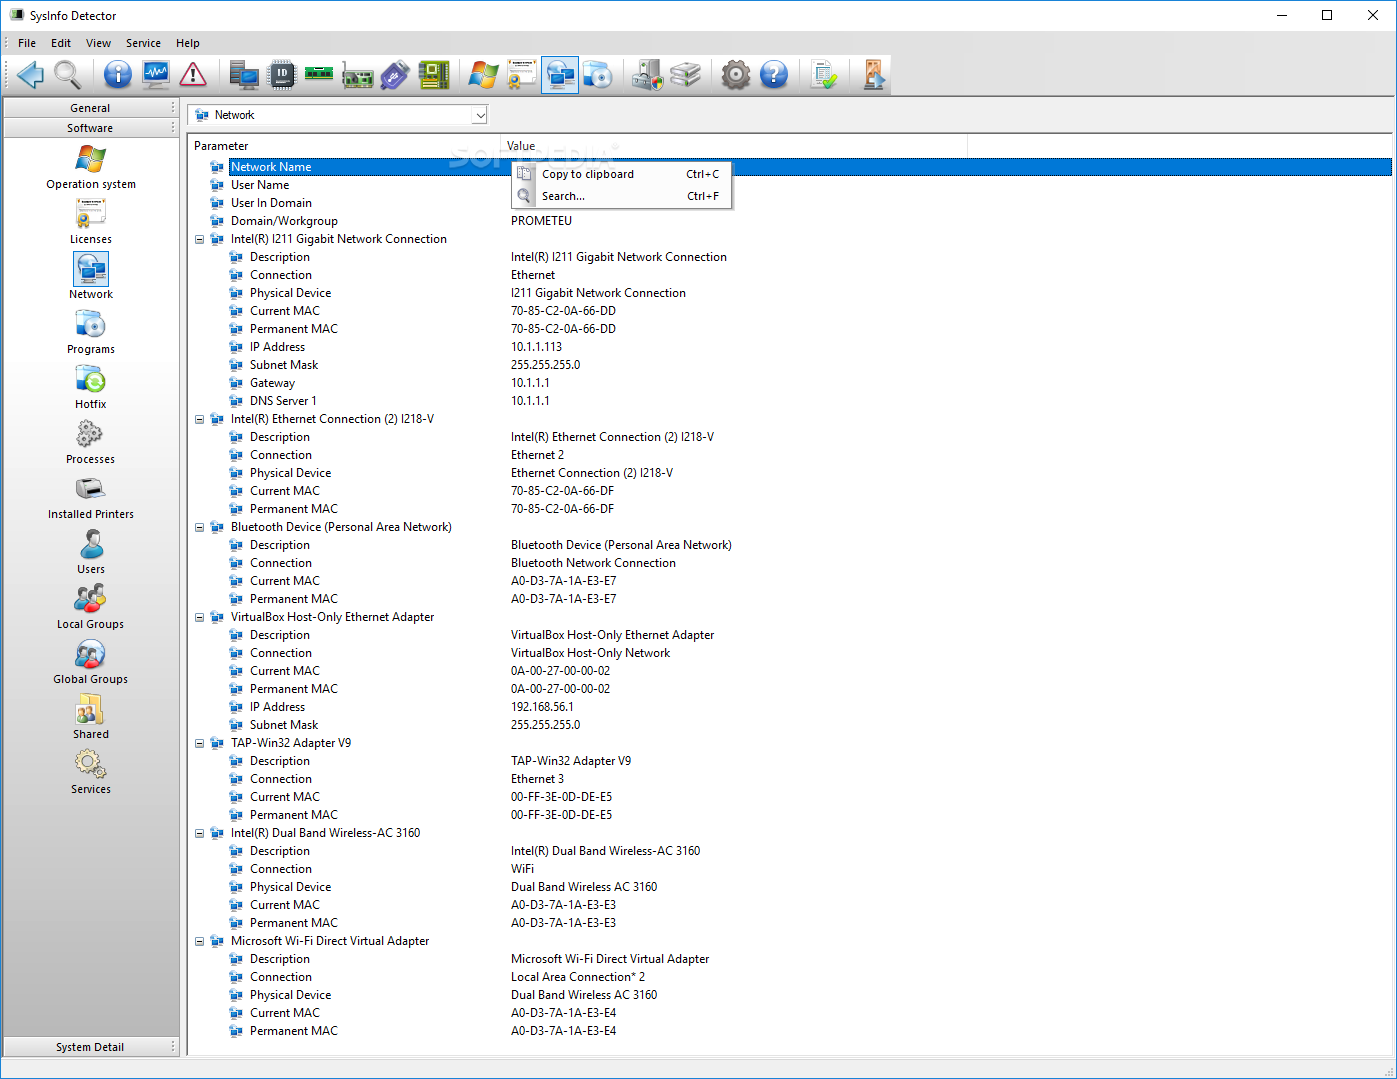Open the Edit menu
Image resolution: width=1397 pixels, height=1079 pixels.
tap(61, 43)
